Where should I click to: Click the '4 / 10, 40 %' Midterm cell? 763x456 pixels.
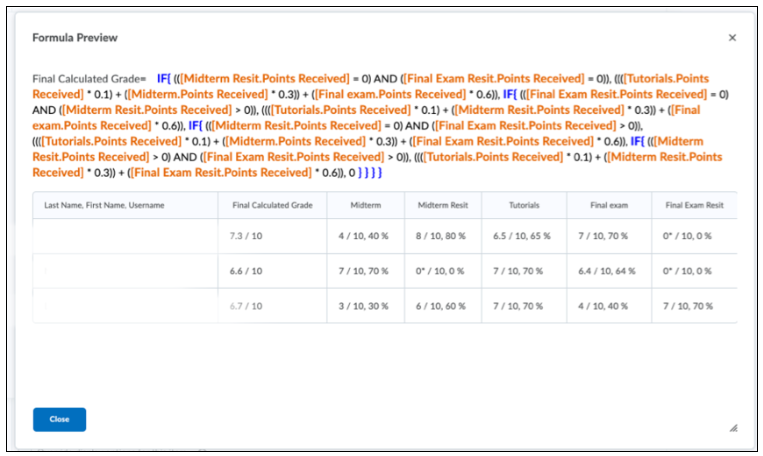tap(363, 236)
